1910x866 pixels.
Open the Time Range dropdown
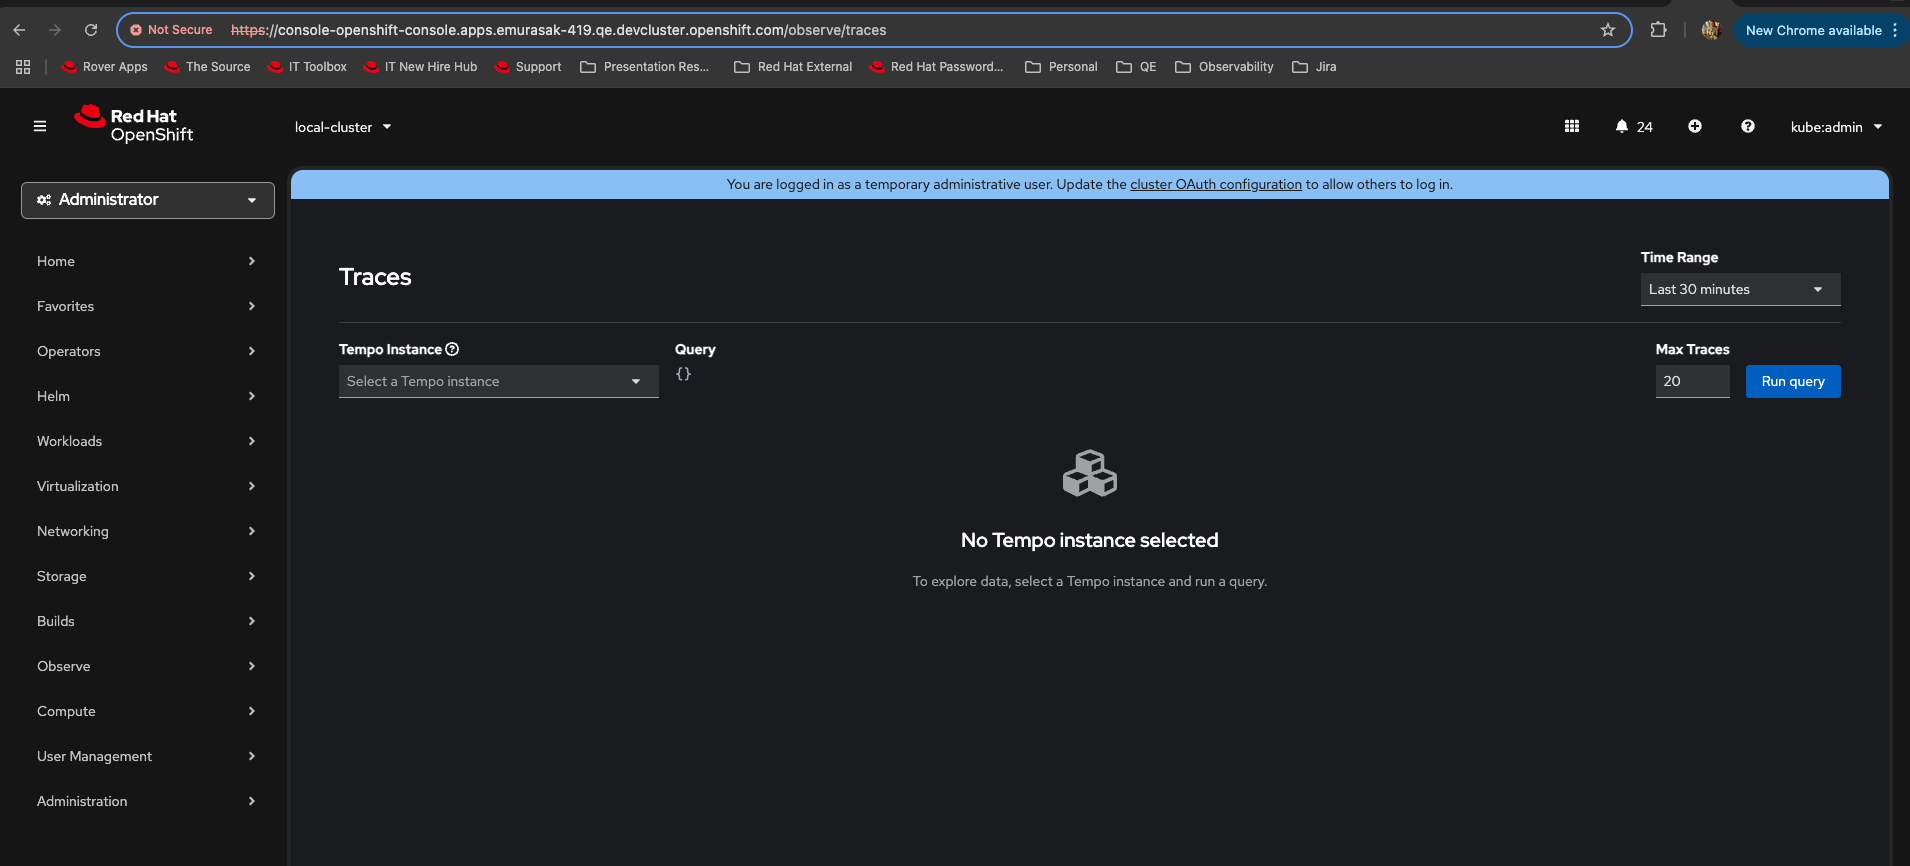[x=1741, y=290]
